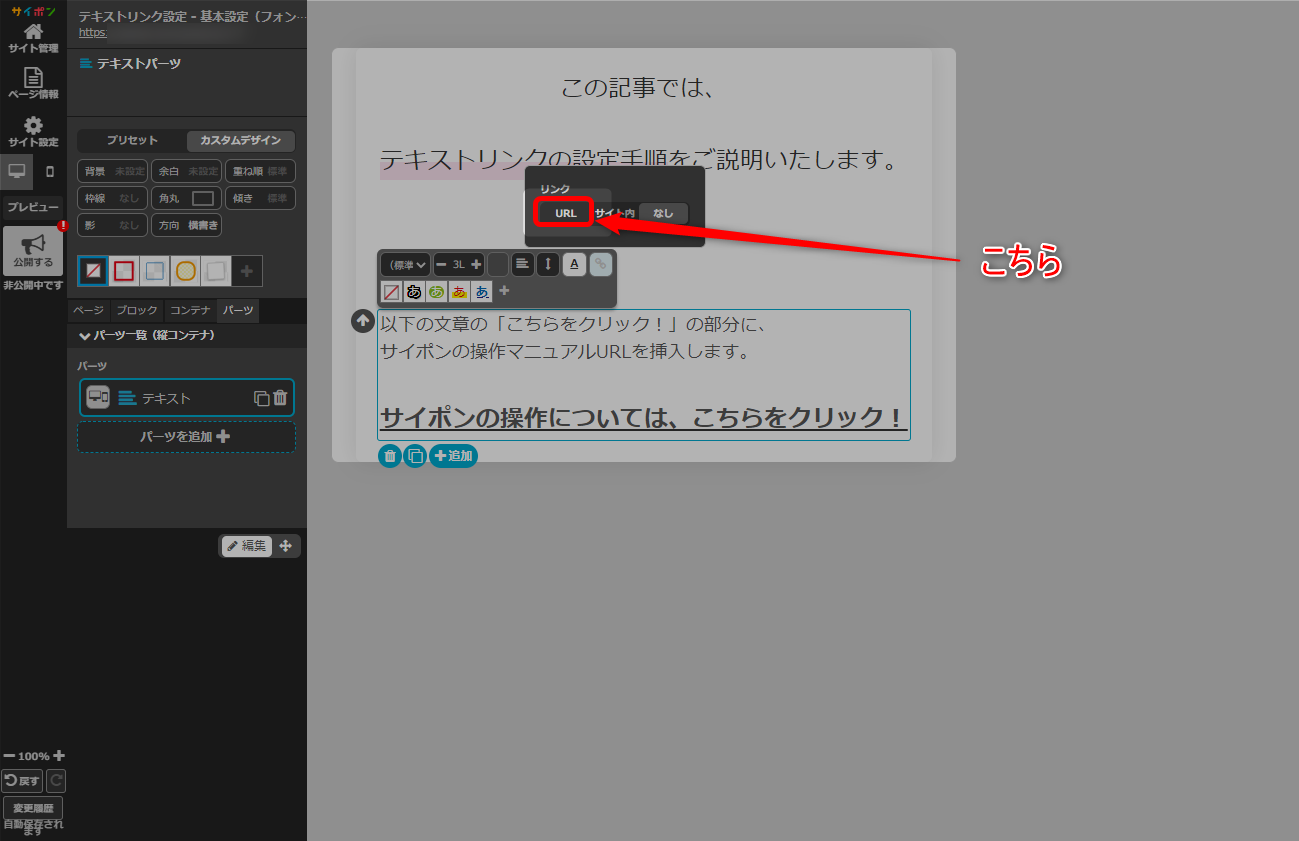Open the 影 setting
The image size is (1299, 841).
(112, 225)
